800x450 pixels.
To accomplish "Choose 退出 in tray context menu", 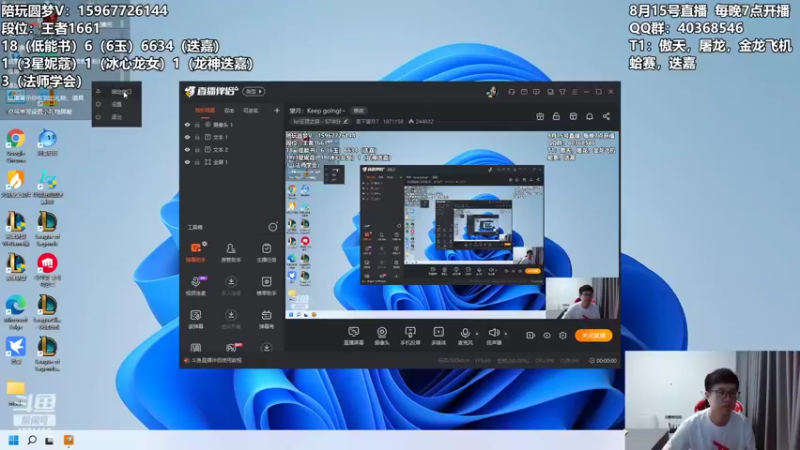I will (x=116, y=117).
